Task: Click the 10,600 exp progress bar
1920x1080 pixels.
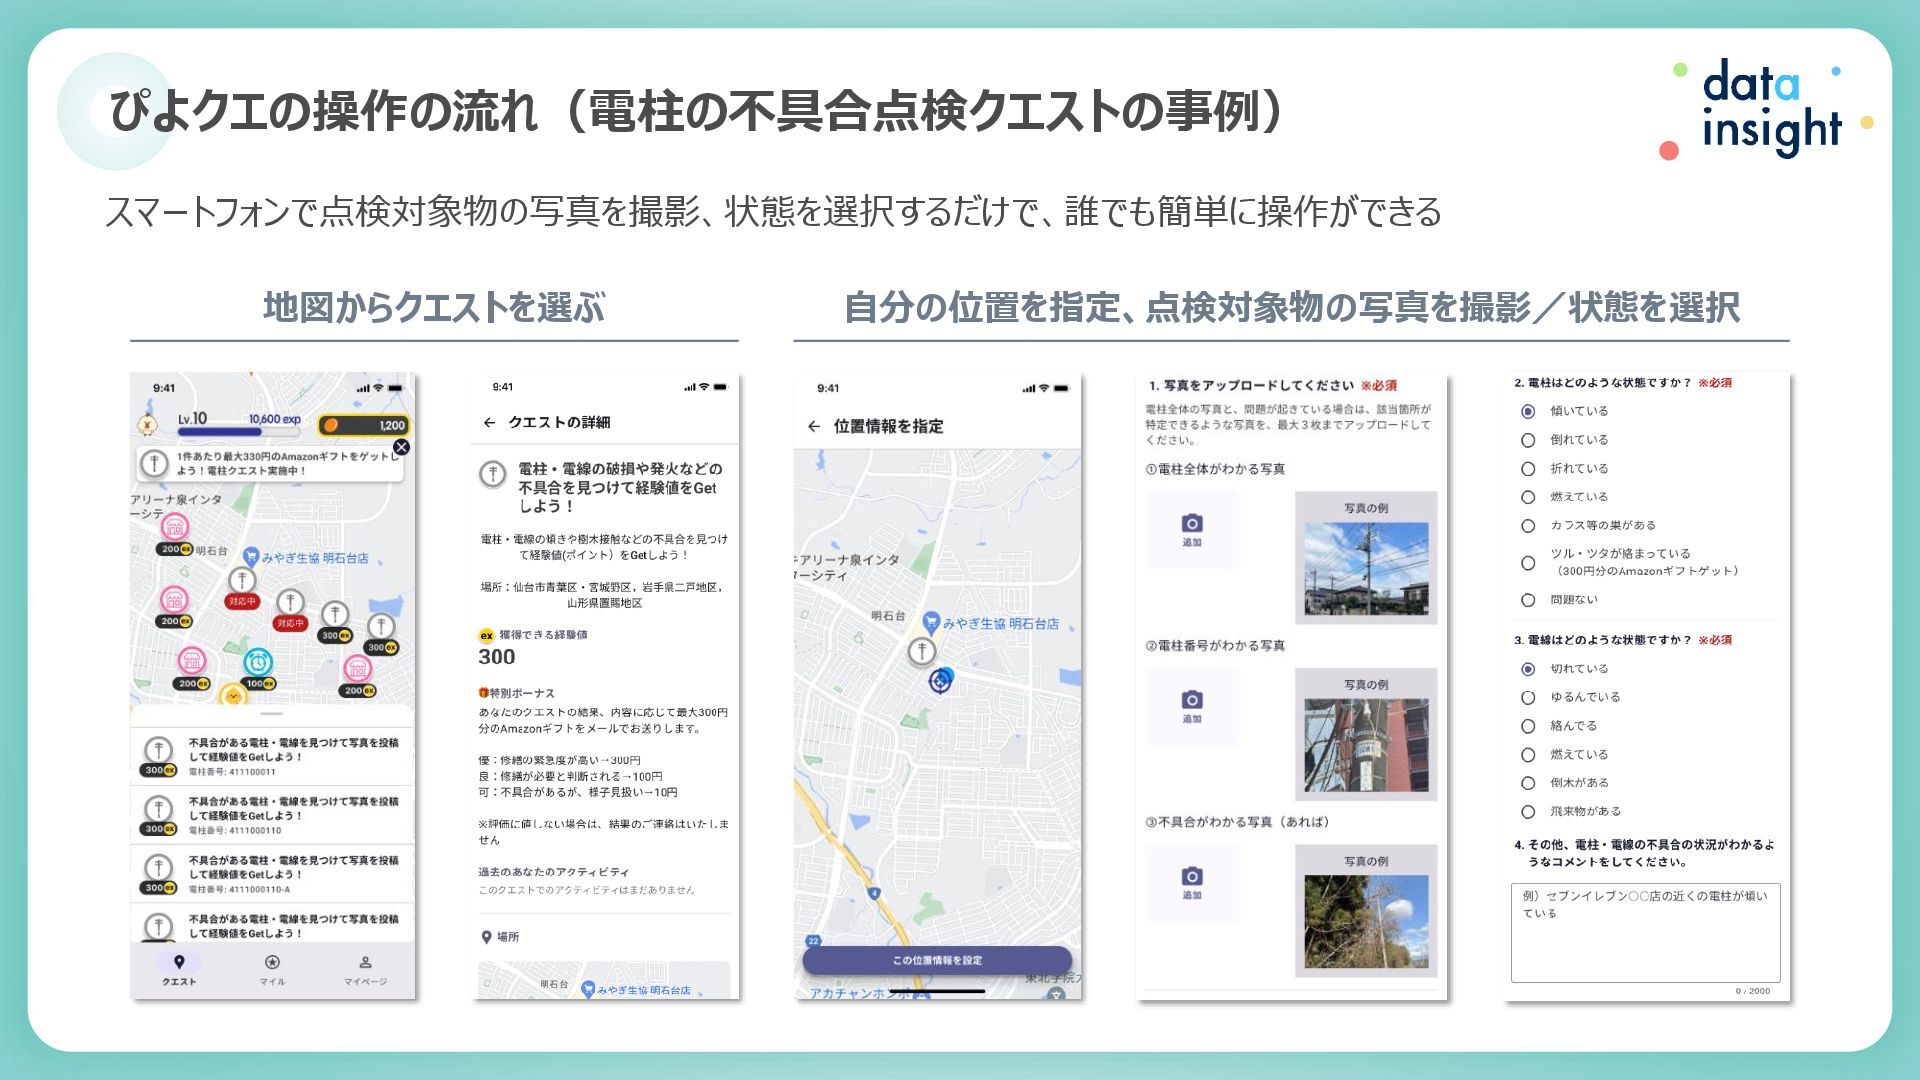Action: (x=240, y=432)
